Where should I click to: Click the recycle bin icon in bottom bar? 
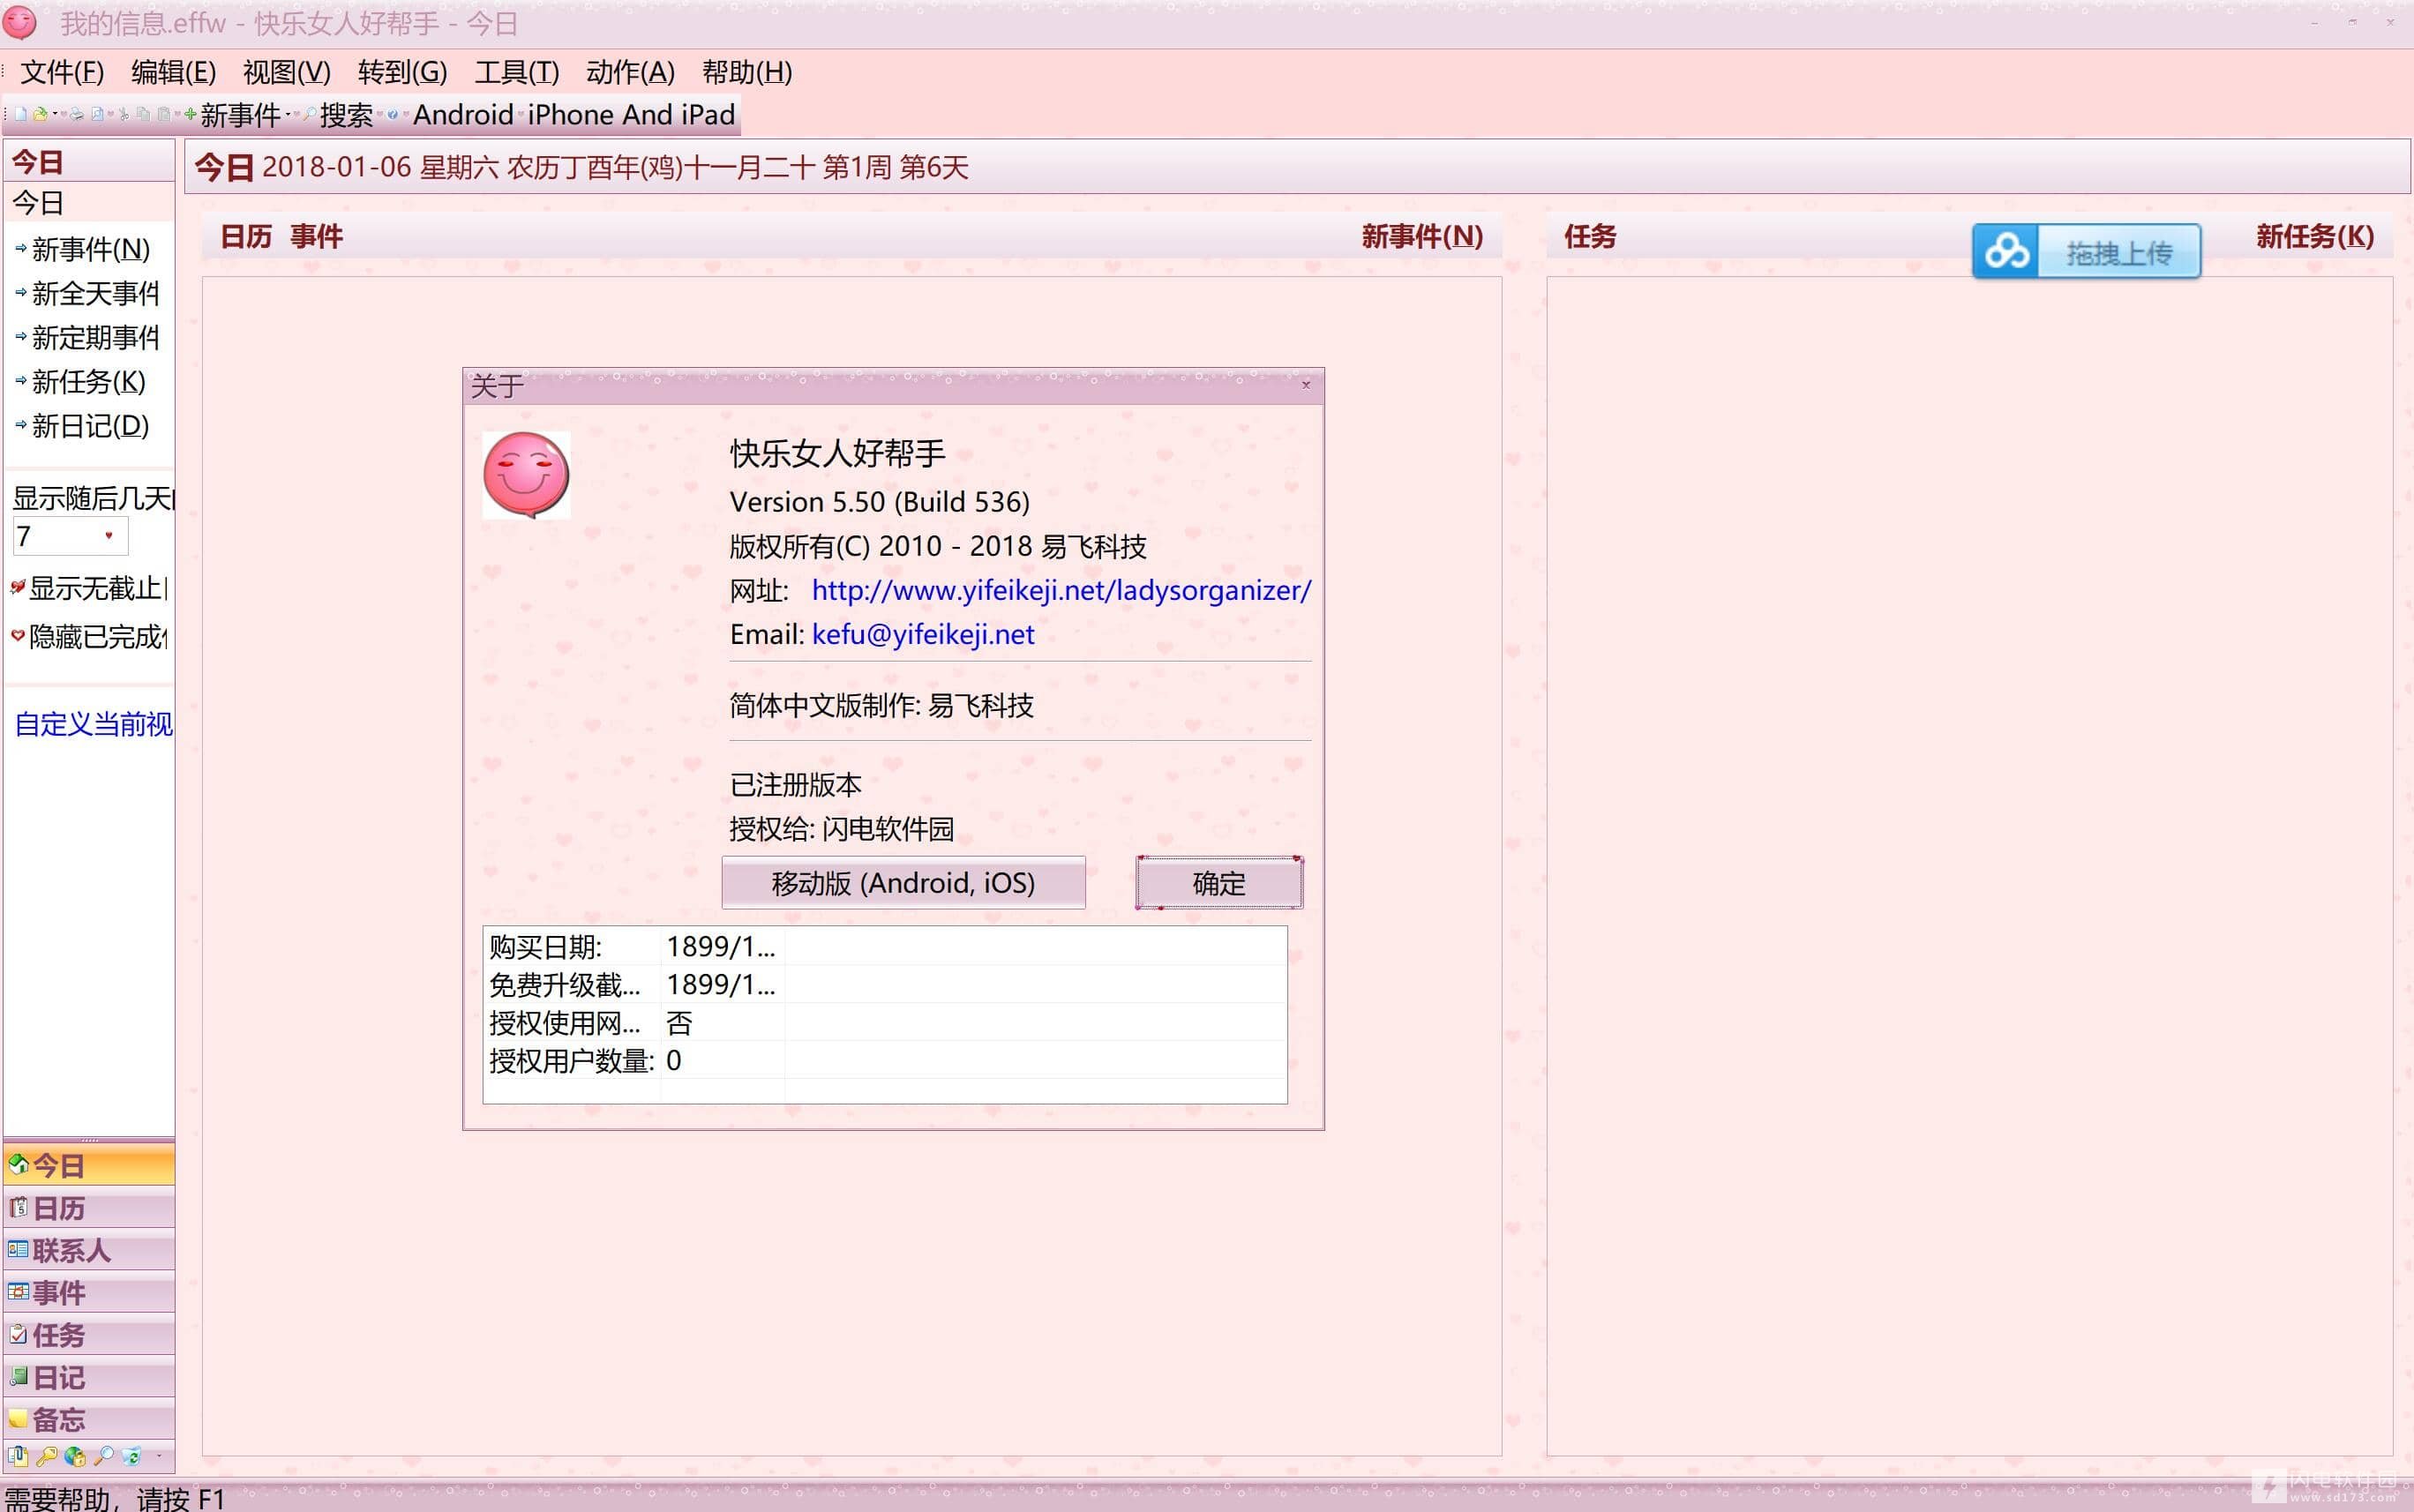(x=131, y=1456)
